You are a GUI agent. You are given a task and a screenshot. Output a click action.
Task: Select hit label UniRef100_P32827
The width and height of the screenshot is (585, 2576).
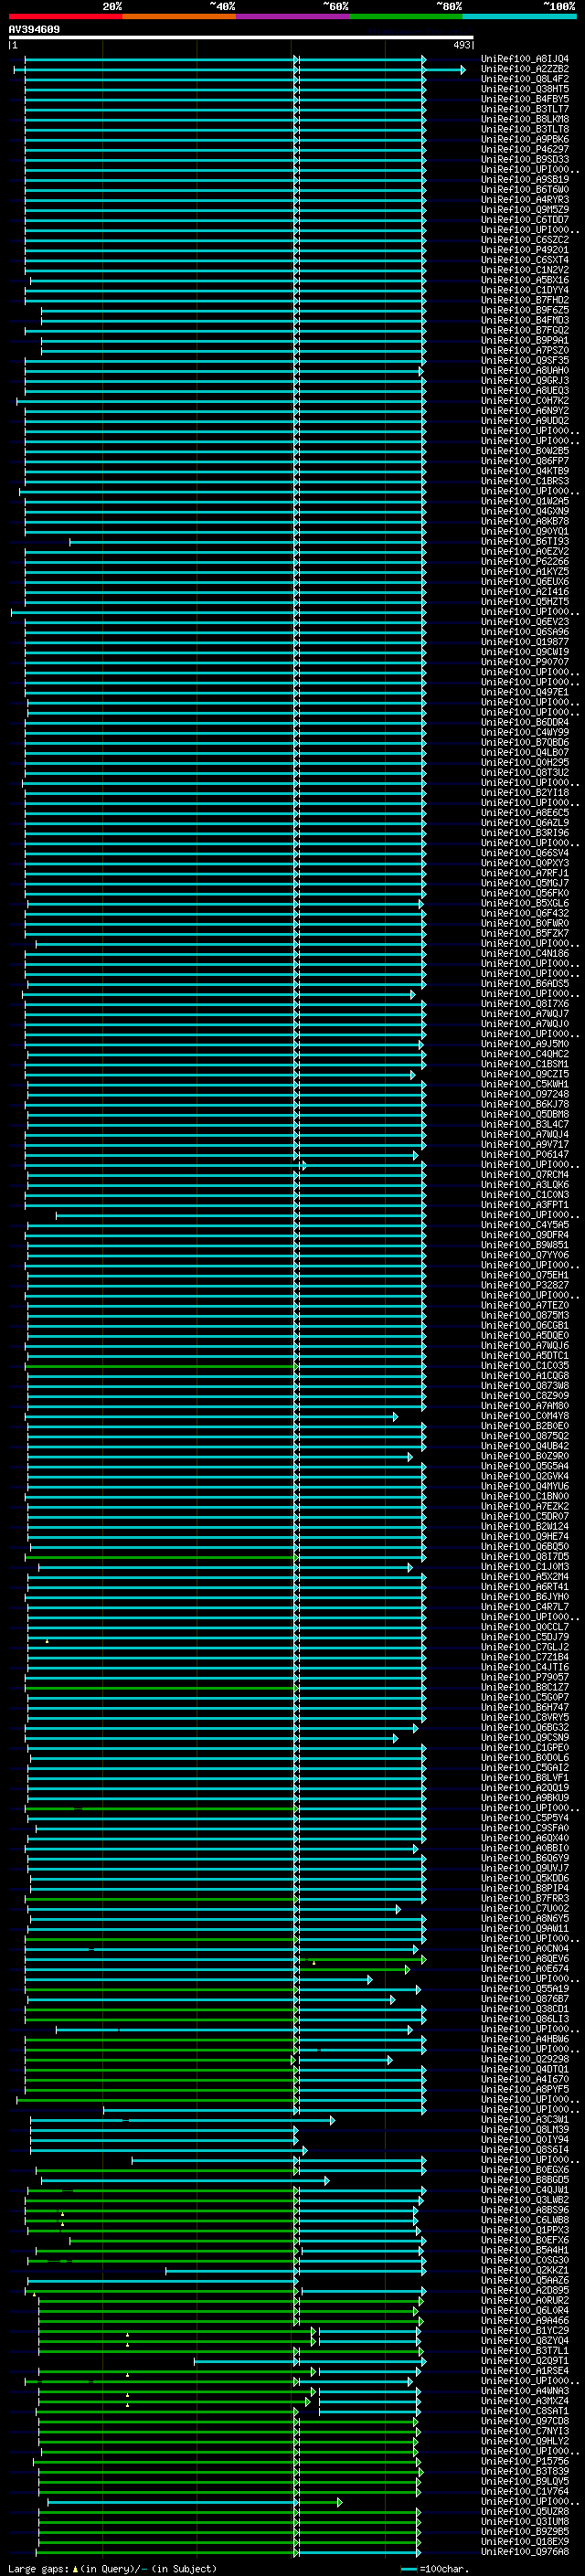(525, 1285)
